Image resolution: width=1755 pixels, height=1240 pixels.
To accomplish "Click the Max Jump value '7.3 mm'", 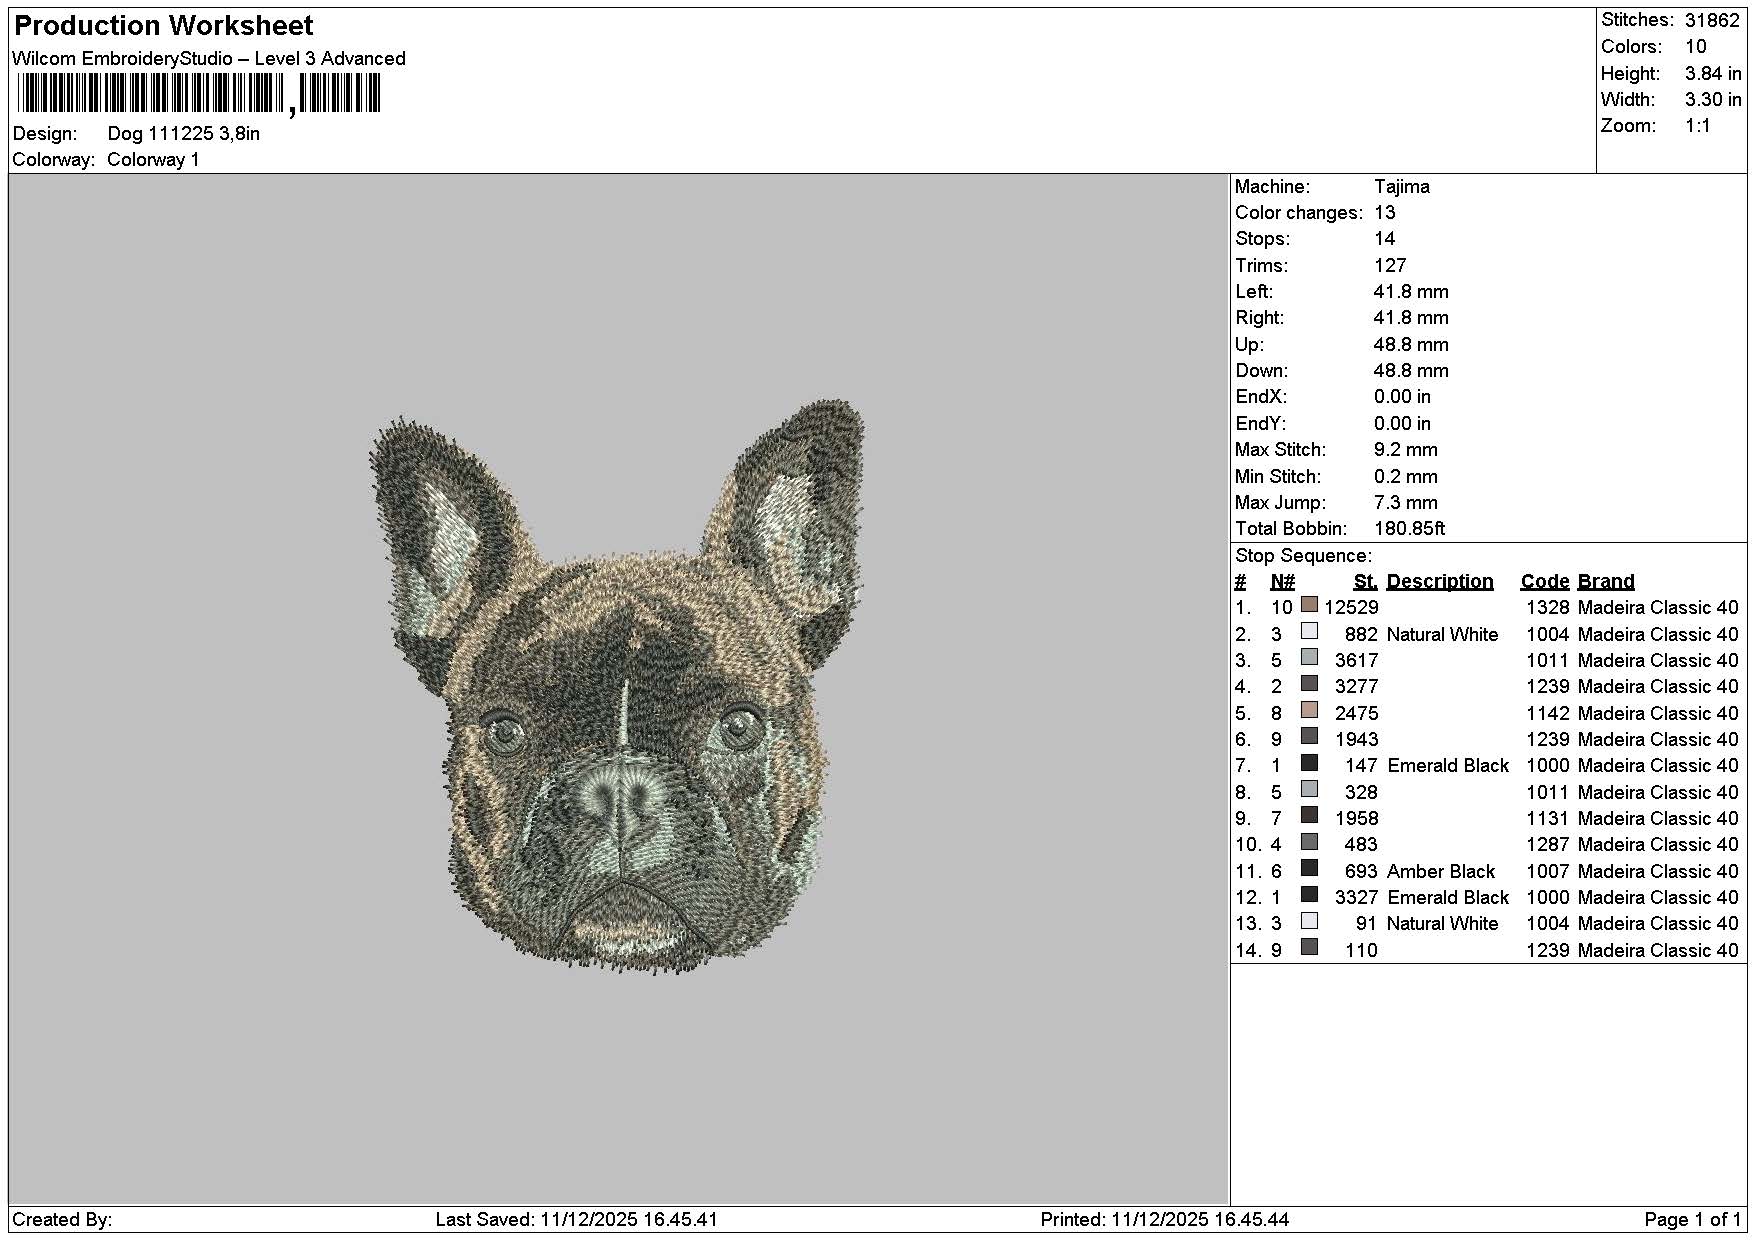I will click(x=1405, y=503).
